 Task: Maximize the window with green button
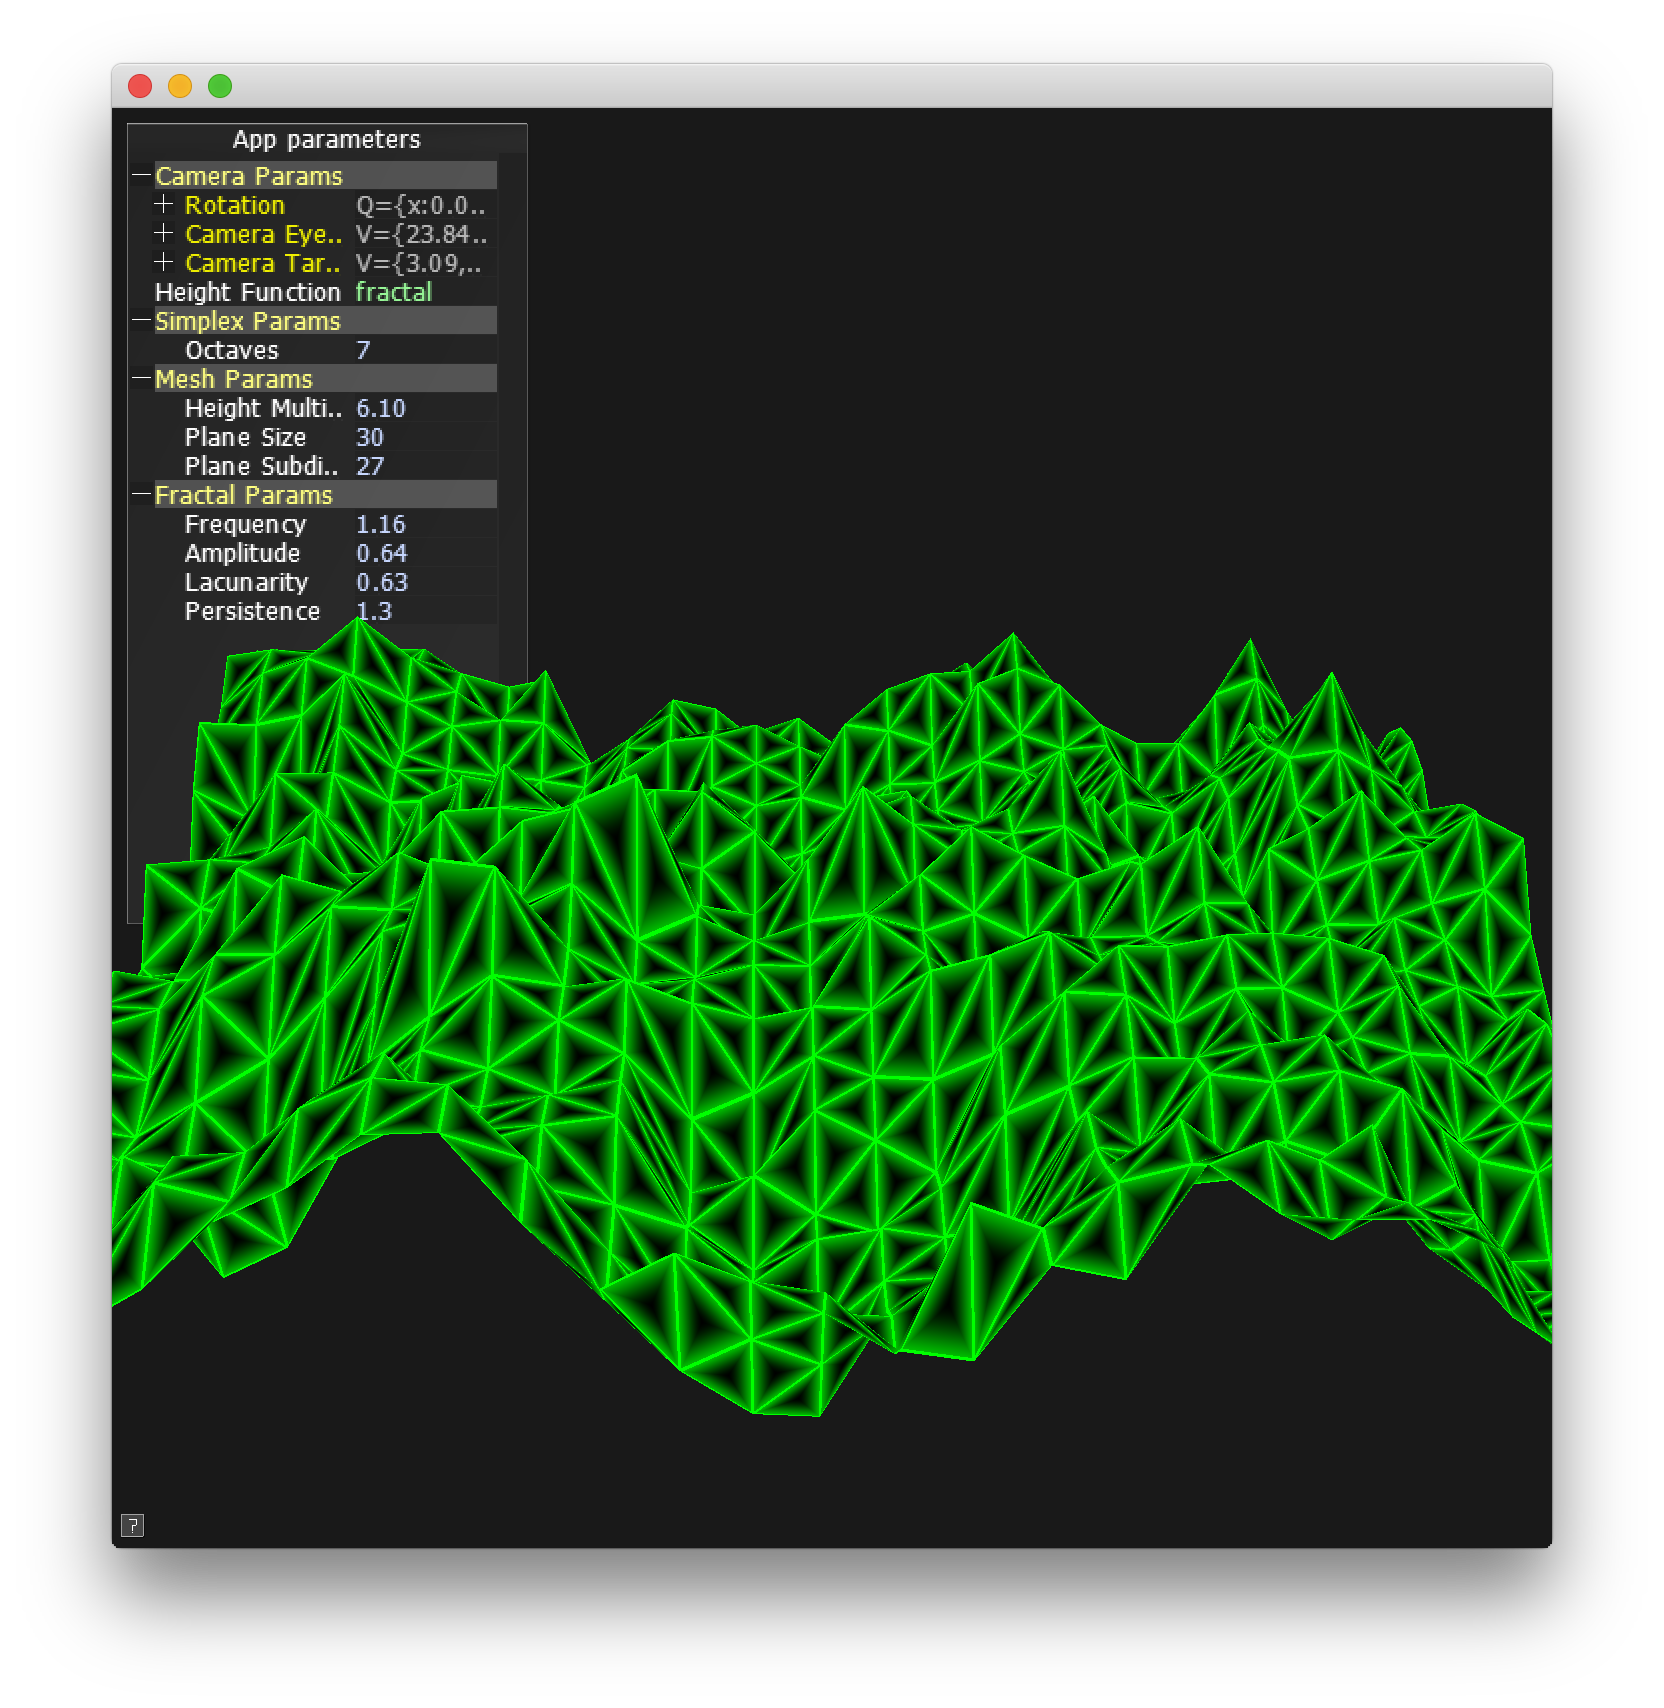(x=220, y=86)
